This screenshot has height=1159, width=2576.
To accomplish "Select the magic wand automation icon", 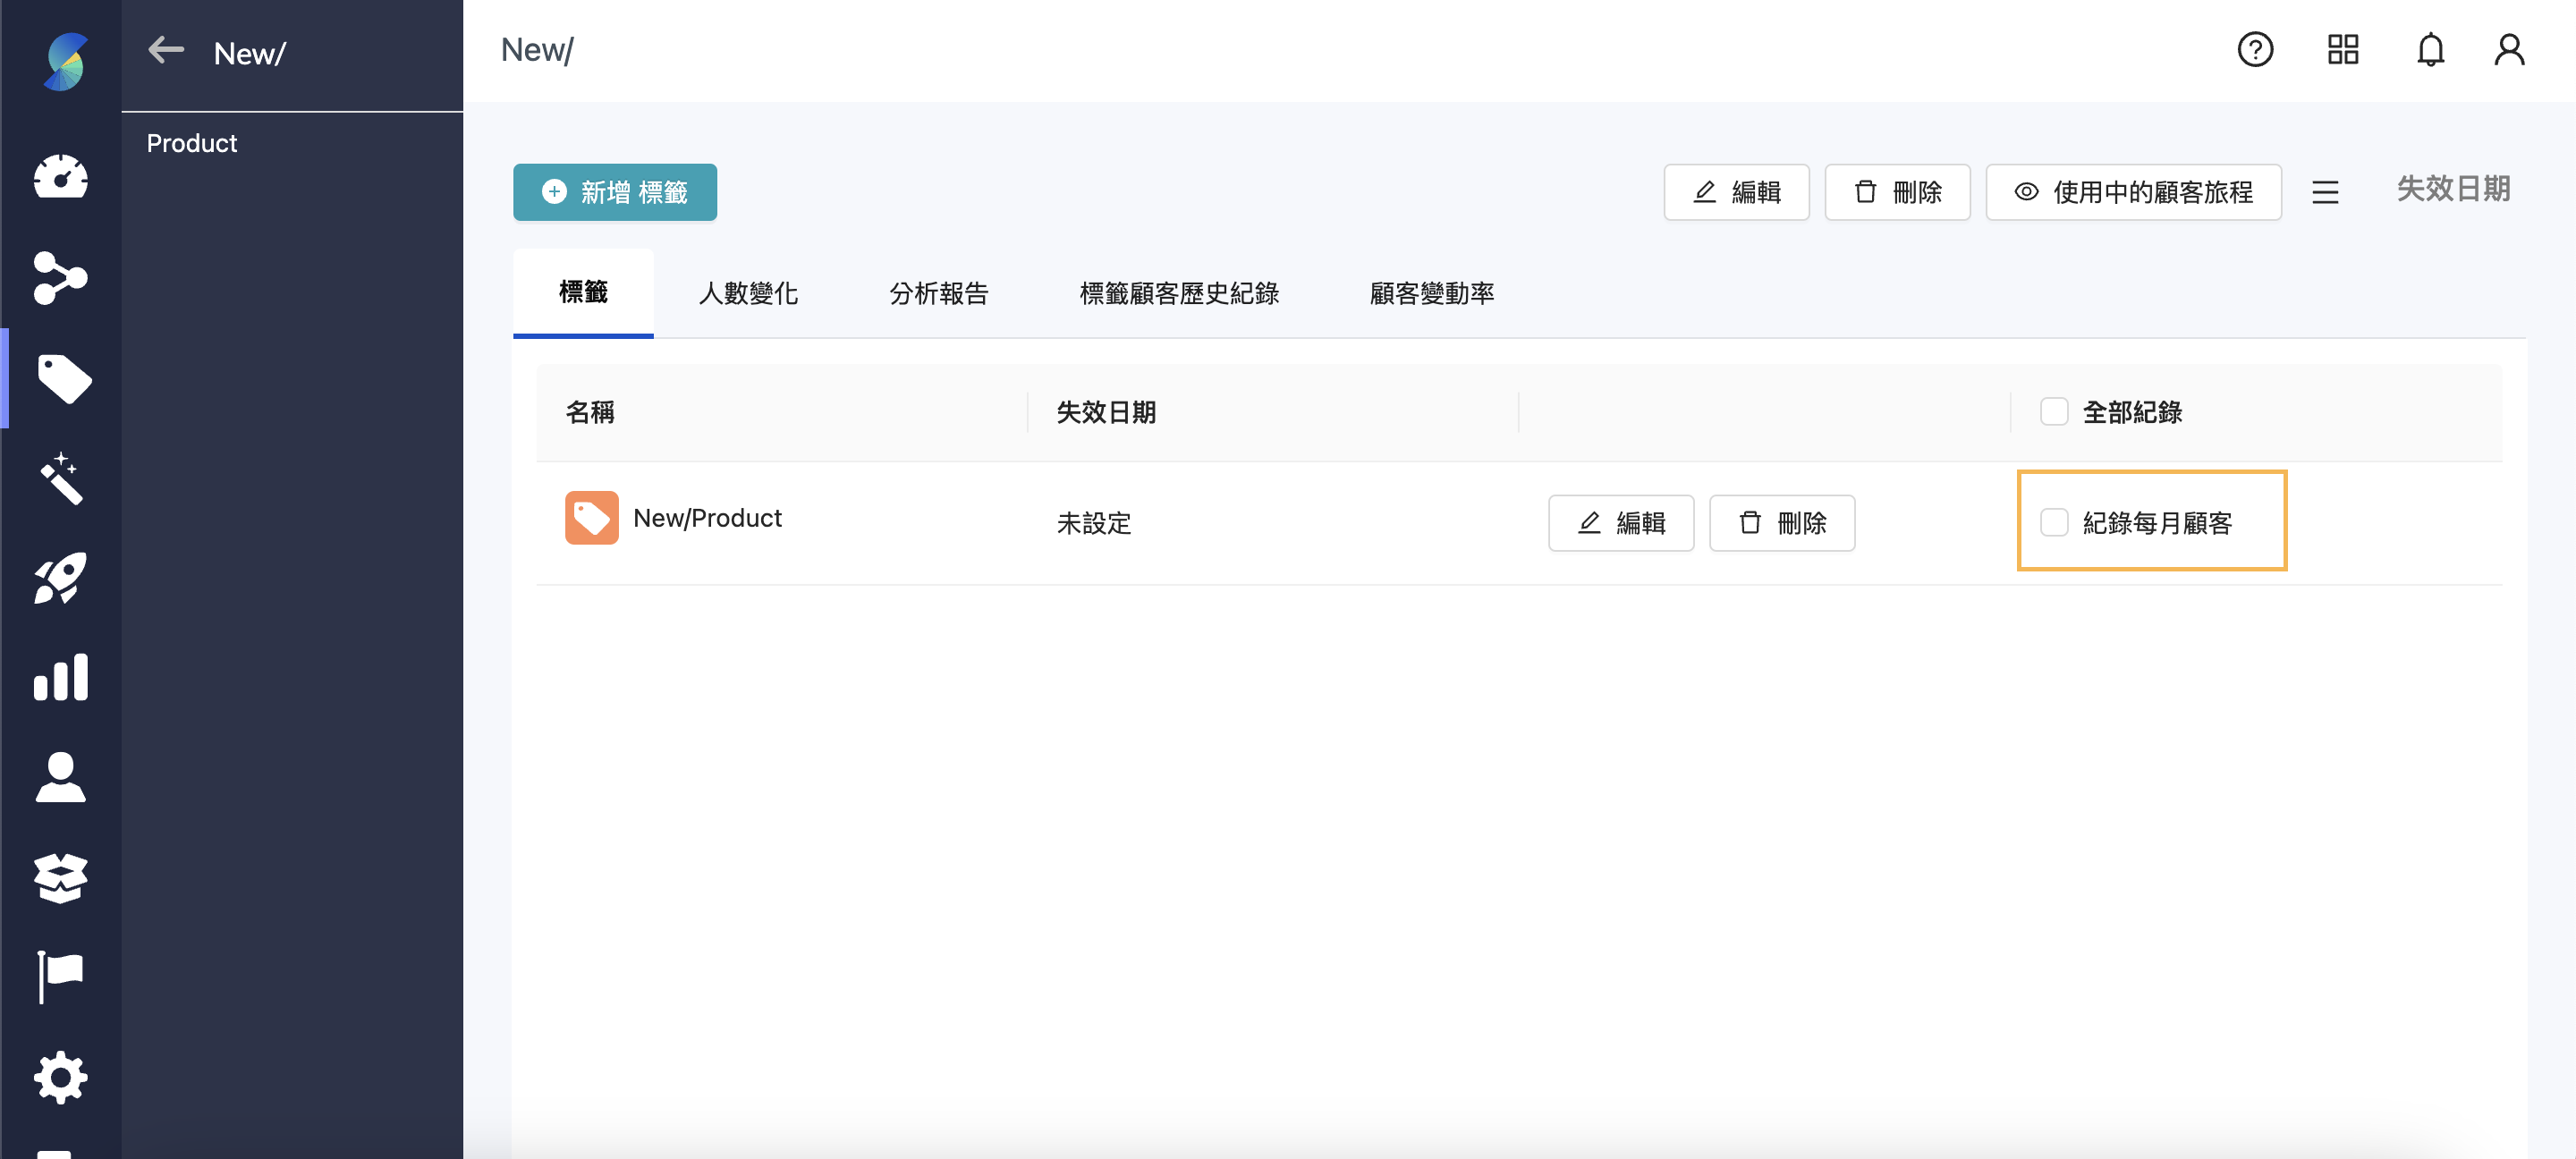I will [x=61, y=479].
